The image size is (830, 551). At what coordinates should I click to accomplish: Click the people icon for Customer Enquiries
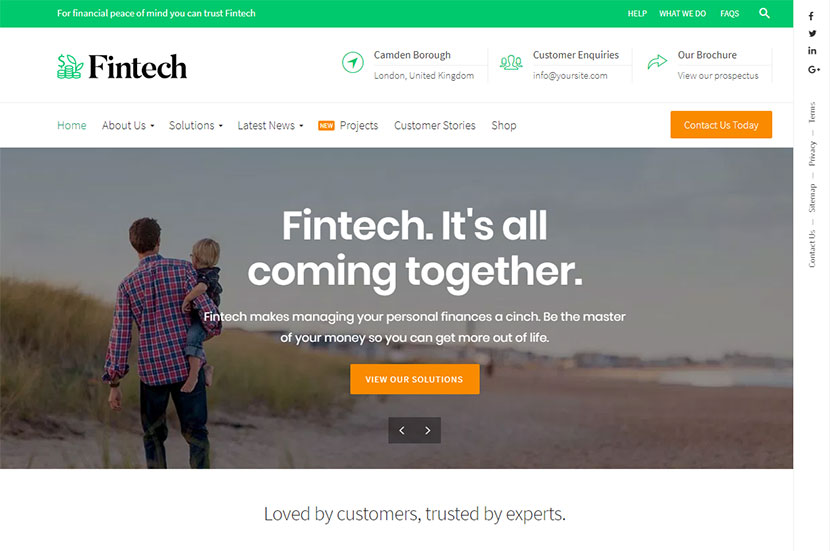click(511, 63)
